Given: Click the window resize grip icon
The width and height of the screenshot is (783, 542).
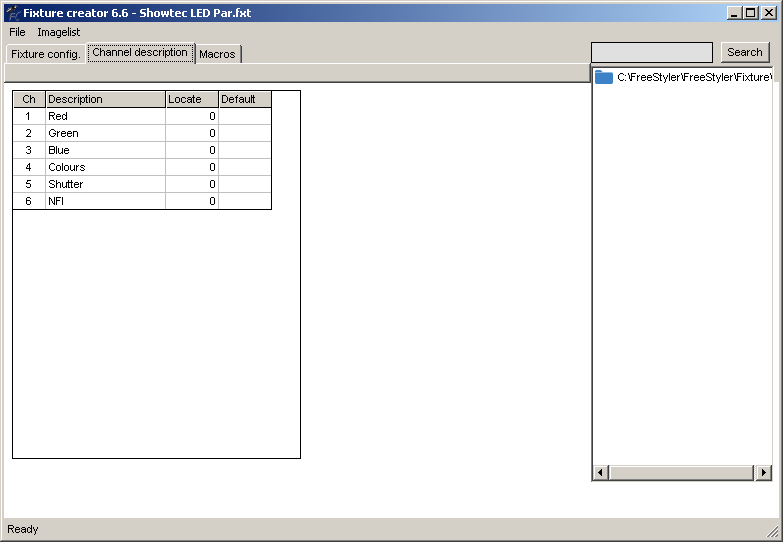Looking at the screenshot, I should point(772,531).
